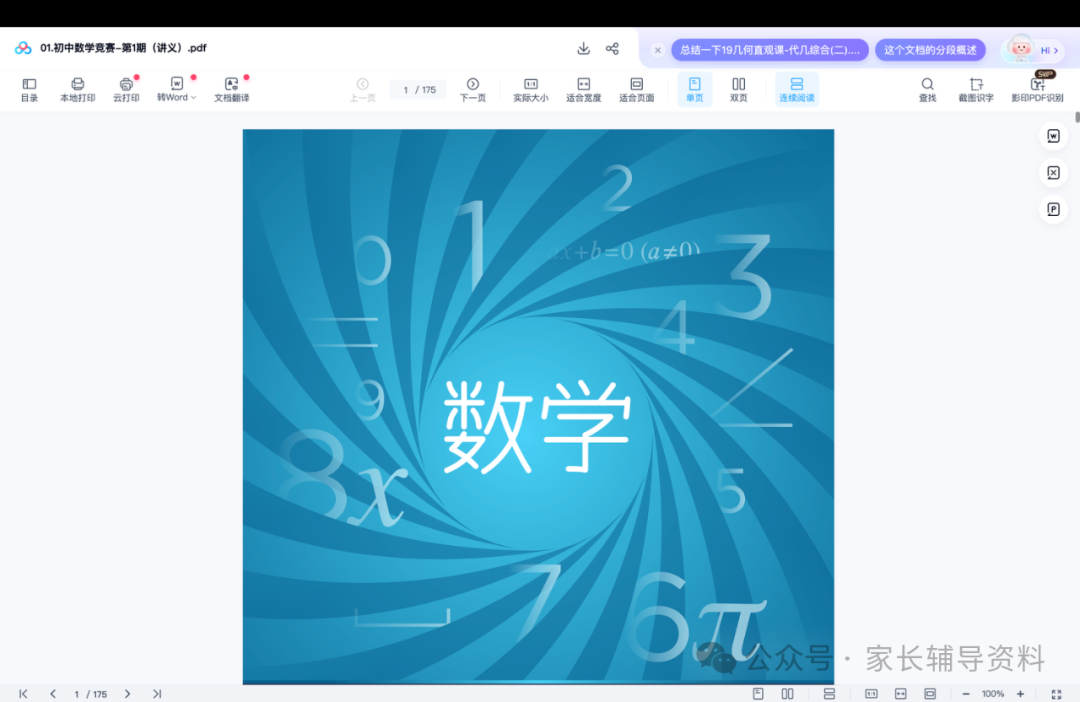The width and height of the screenshot is (1080, 702).
Task: Click convert to PPT sidebar icon
Action: [x=1053, y=209]
